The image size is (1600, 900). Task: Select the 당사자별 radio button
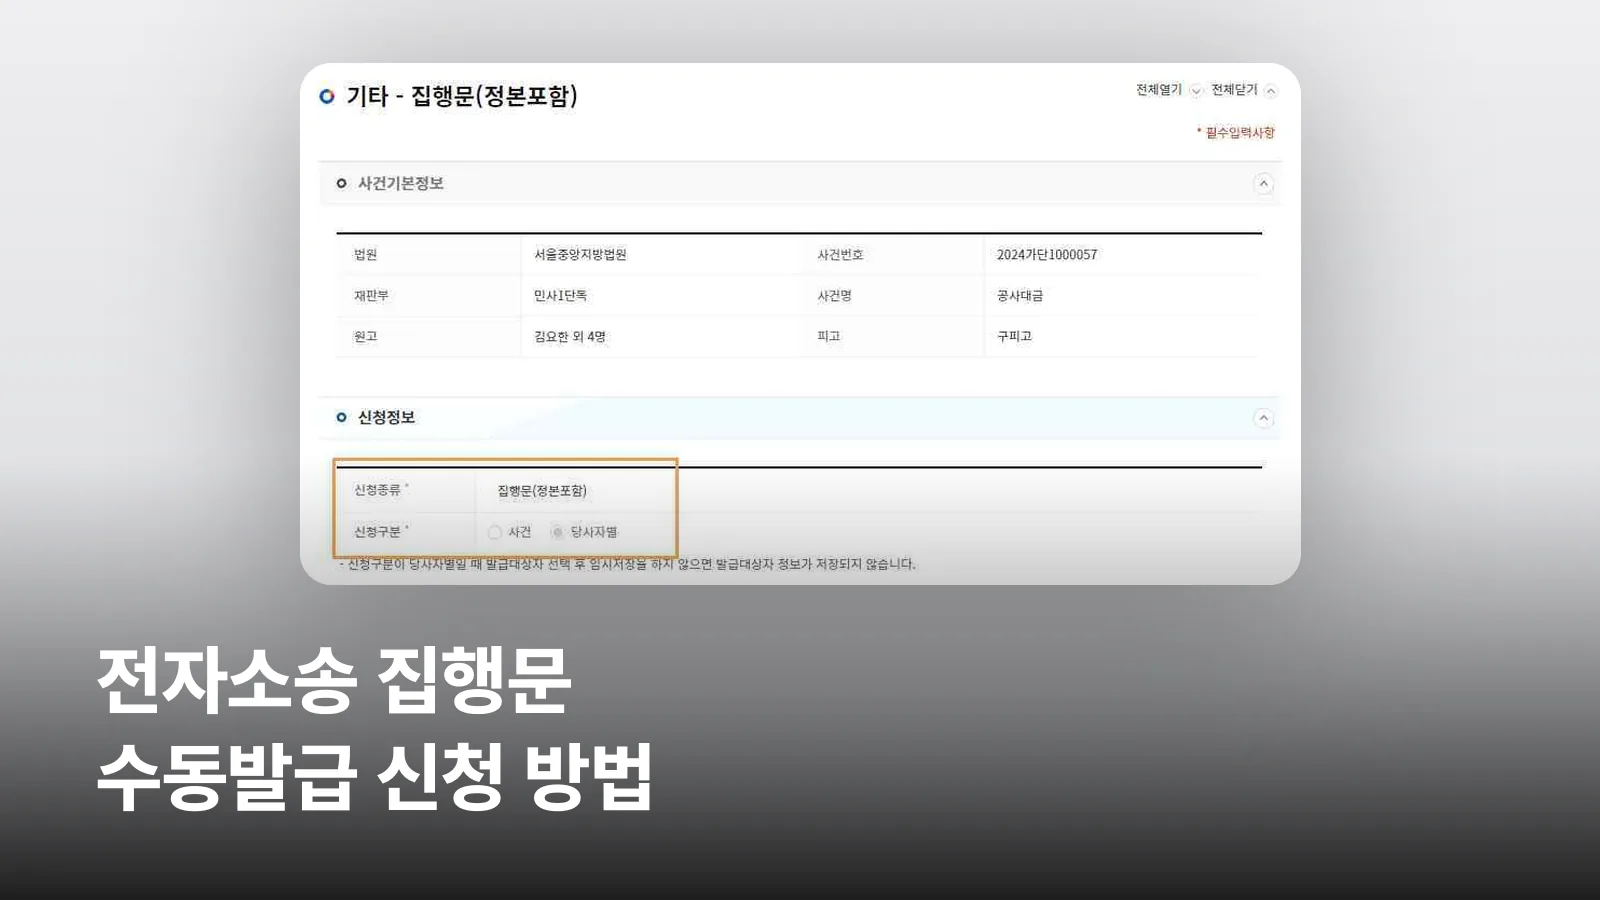pos(557,532)
